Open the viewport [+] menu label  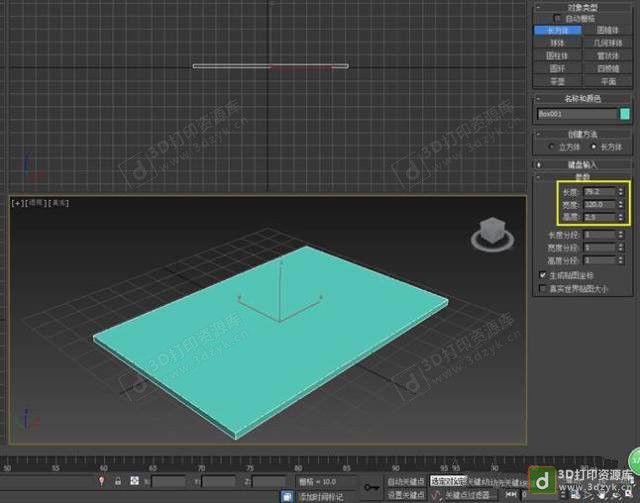pyautogui.click(x=17, y=203)
